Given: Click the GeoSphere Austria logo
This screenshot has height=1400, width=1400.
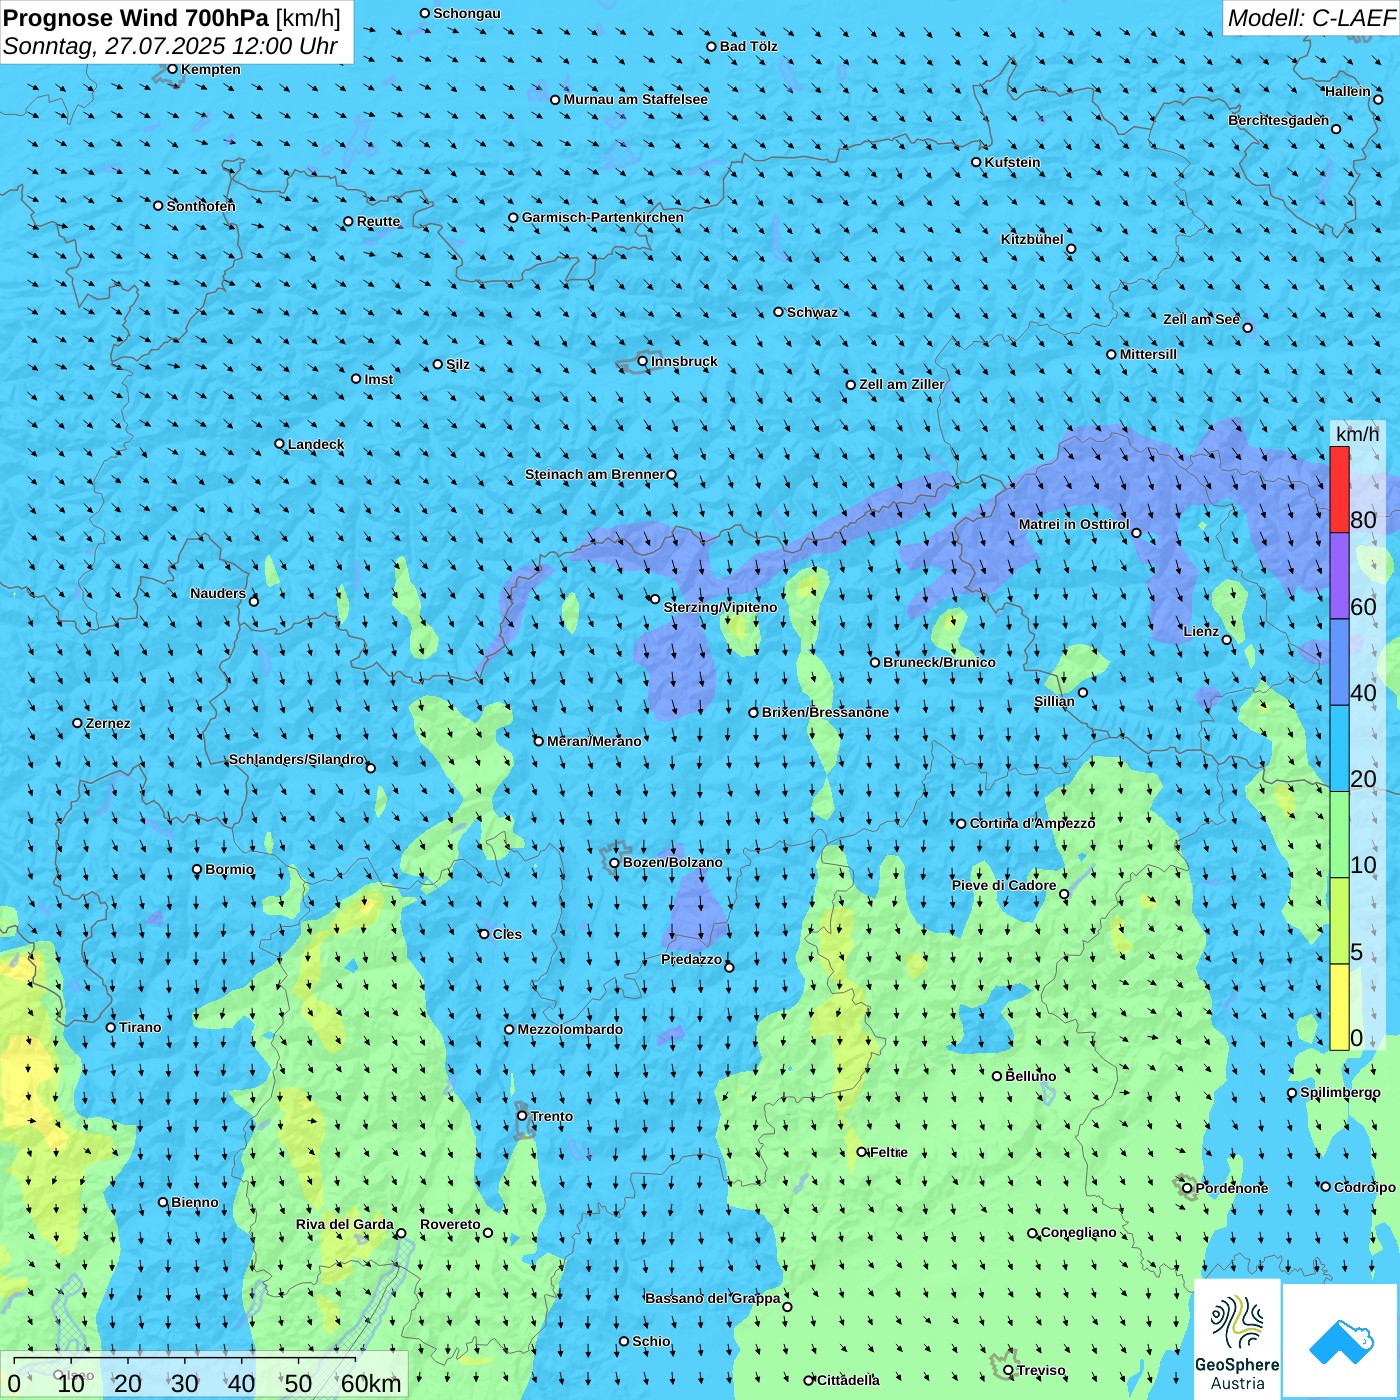Looking at the screenshot, I should (1237, 1340).
